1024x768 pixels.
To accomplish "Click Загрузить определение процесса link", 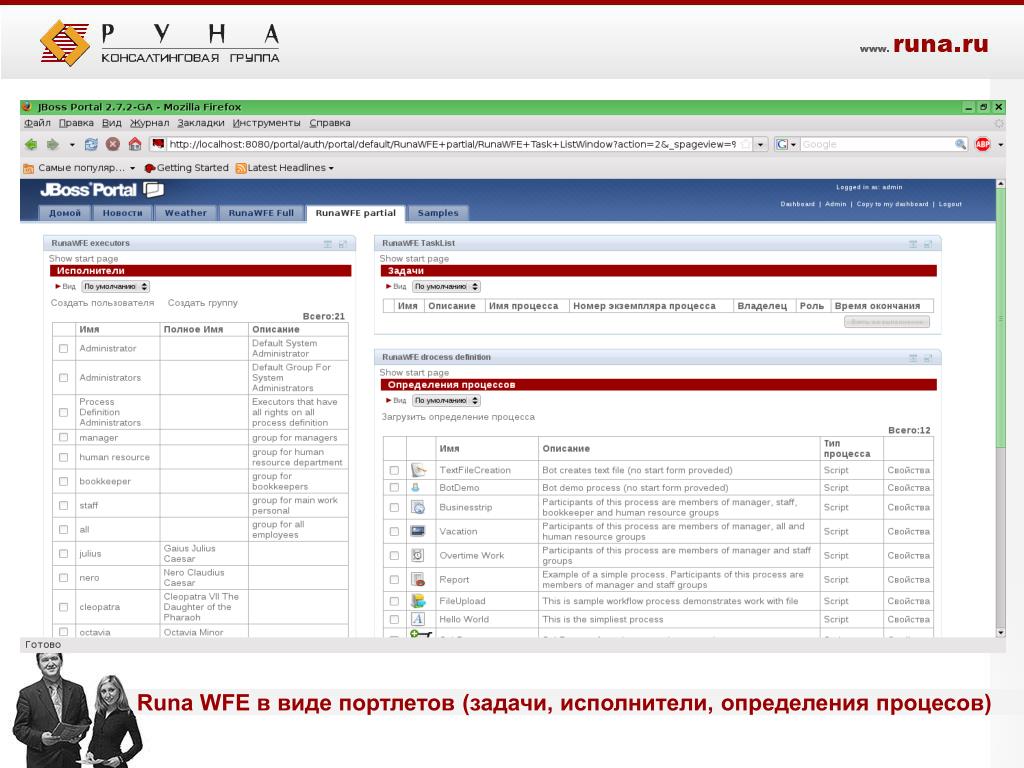I will coord(458,417).
